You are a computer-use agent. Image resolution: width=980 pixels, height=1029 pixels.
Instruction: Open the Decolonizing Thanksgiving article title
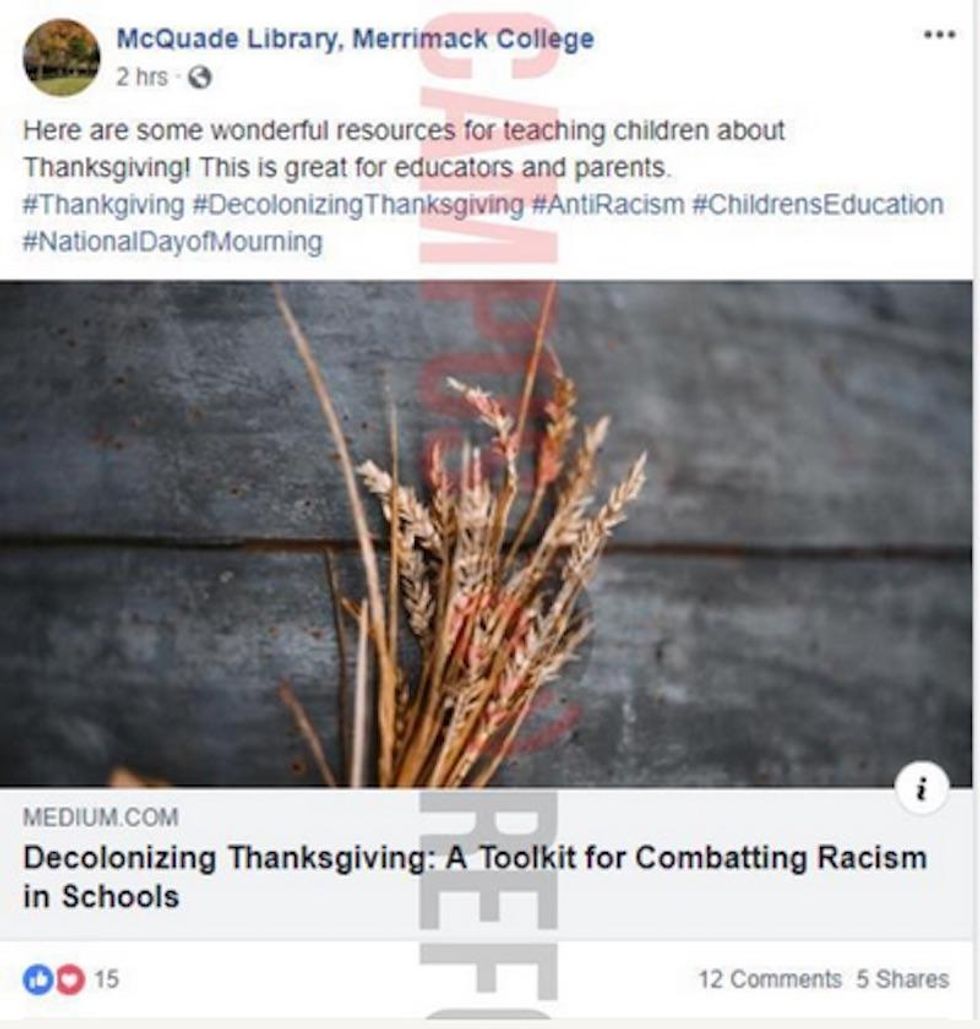tap(475, 877)
